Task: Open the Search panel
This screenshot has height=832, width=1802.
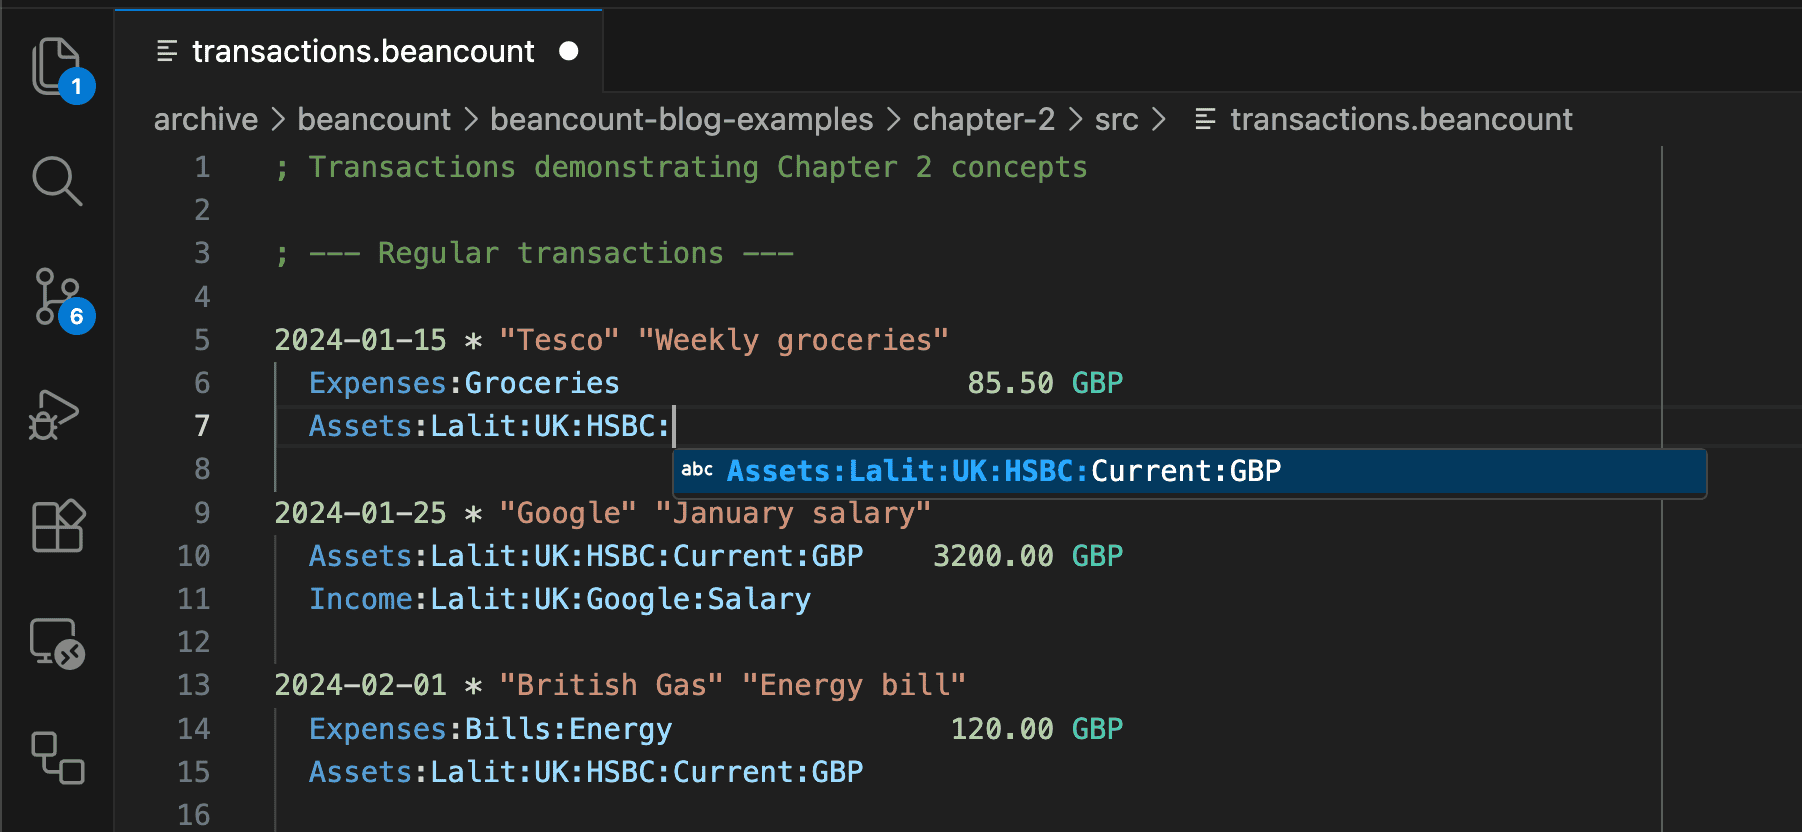Action: (57, 182)
